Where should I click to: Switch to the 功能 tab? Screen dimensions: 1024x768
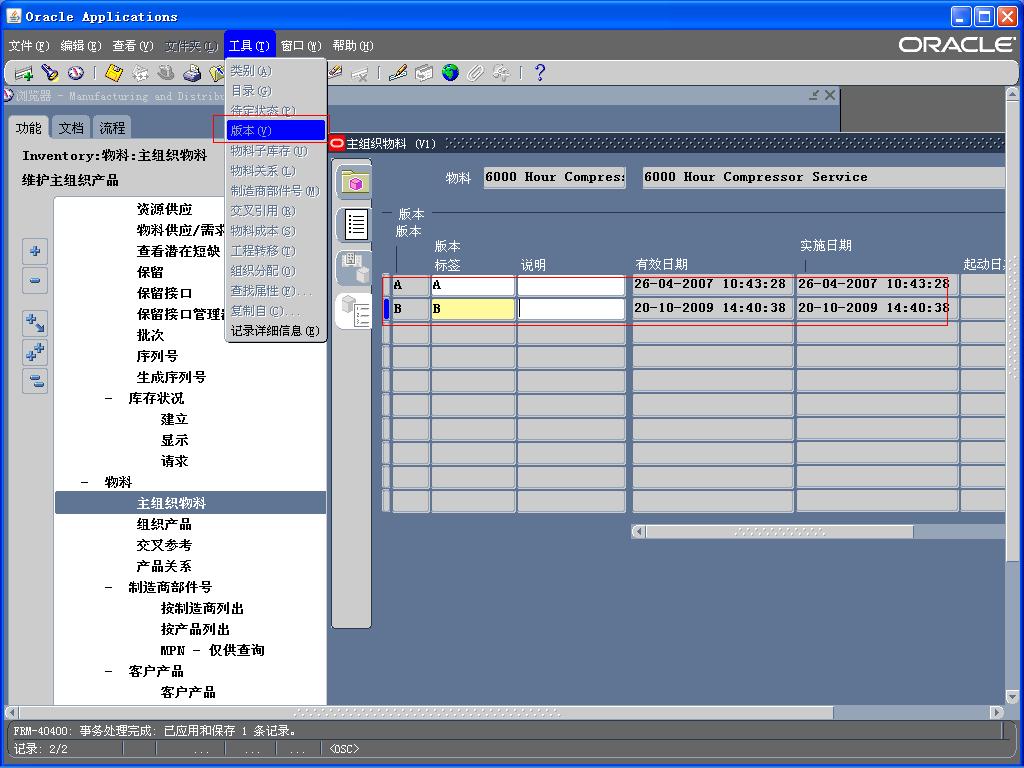(28, 128)
